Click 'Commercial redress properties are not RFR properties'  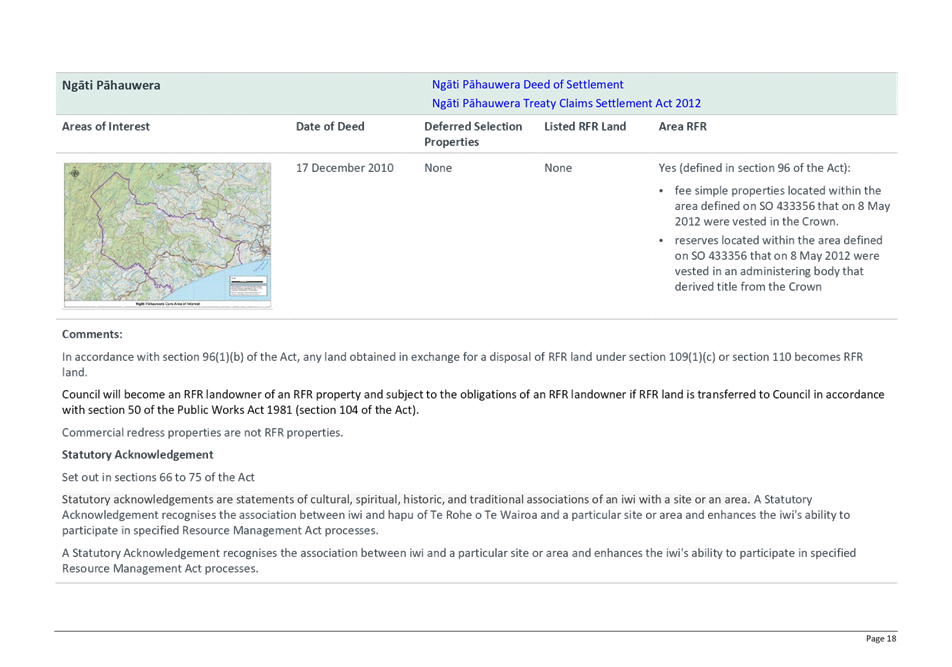[x=202, y=433]
